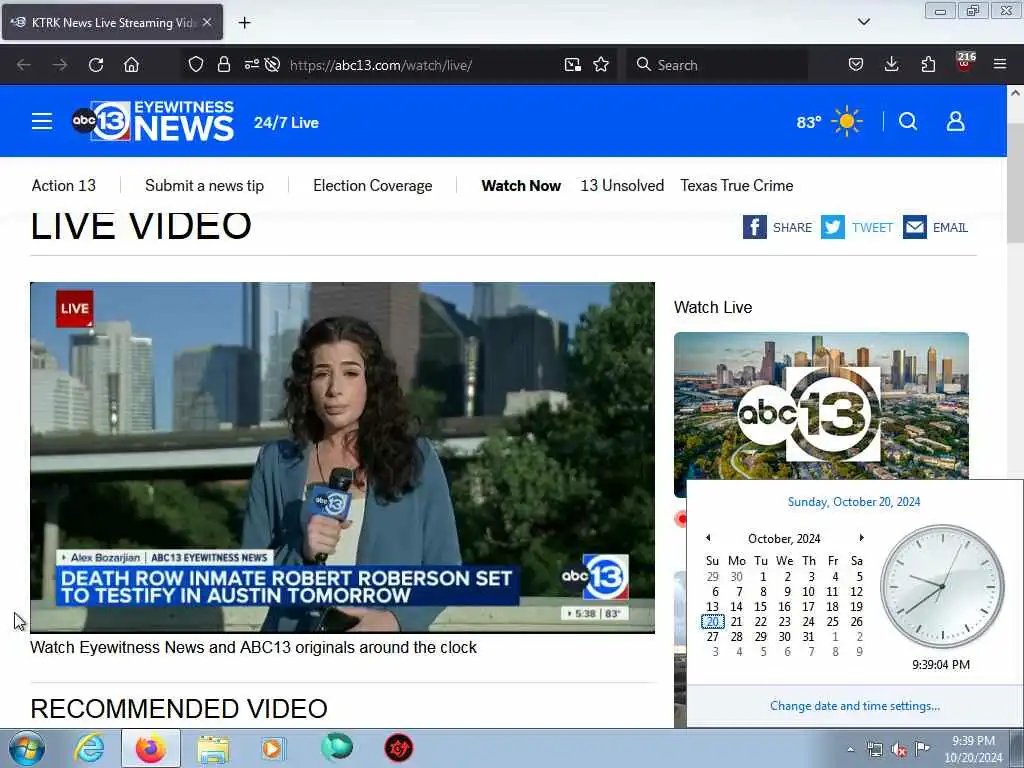Click the extension icon with 216 badge
1024x768 pixels.
pyautogui.click(x=965, y=63)
